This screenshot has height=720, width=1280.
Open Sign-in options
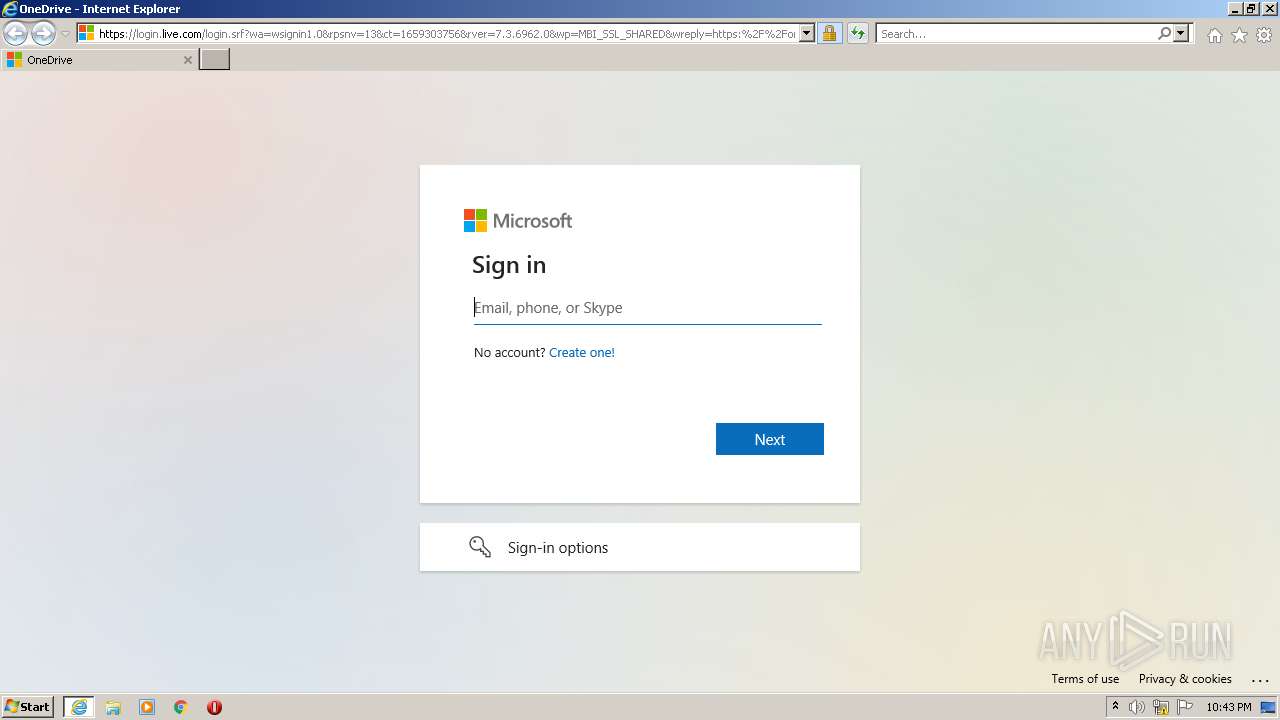[640, 547]
